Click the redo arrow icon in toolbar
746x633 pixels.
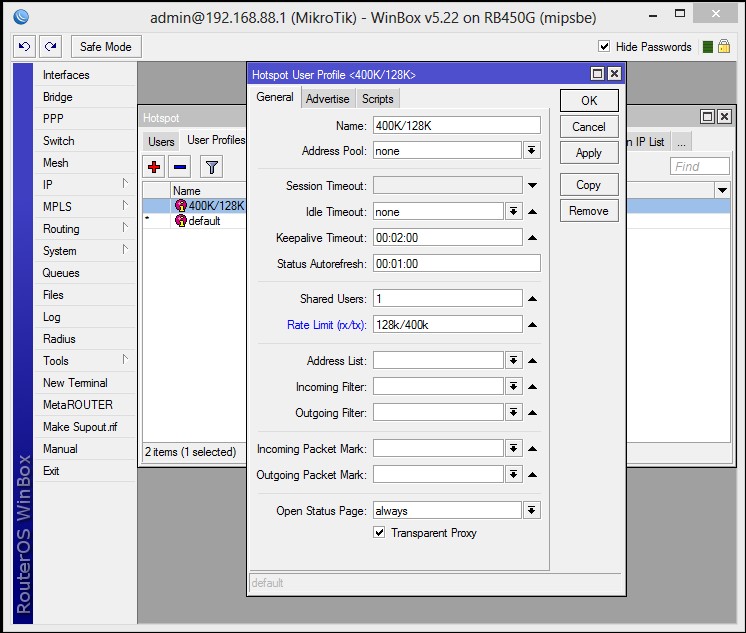pos(50,47)
